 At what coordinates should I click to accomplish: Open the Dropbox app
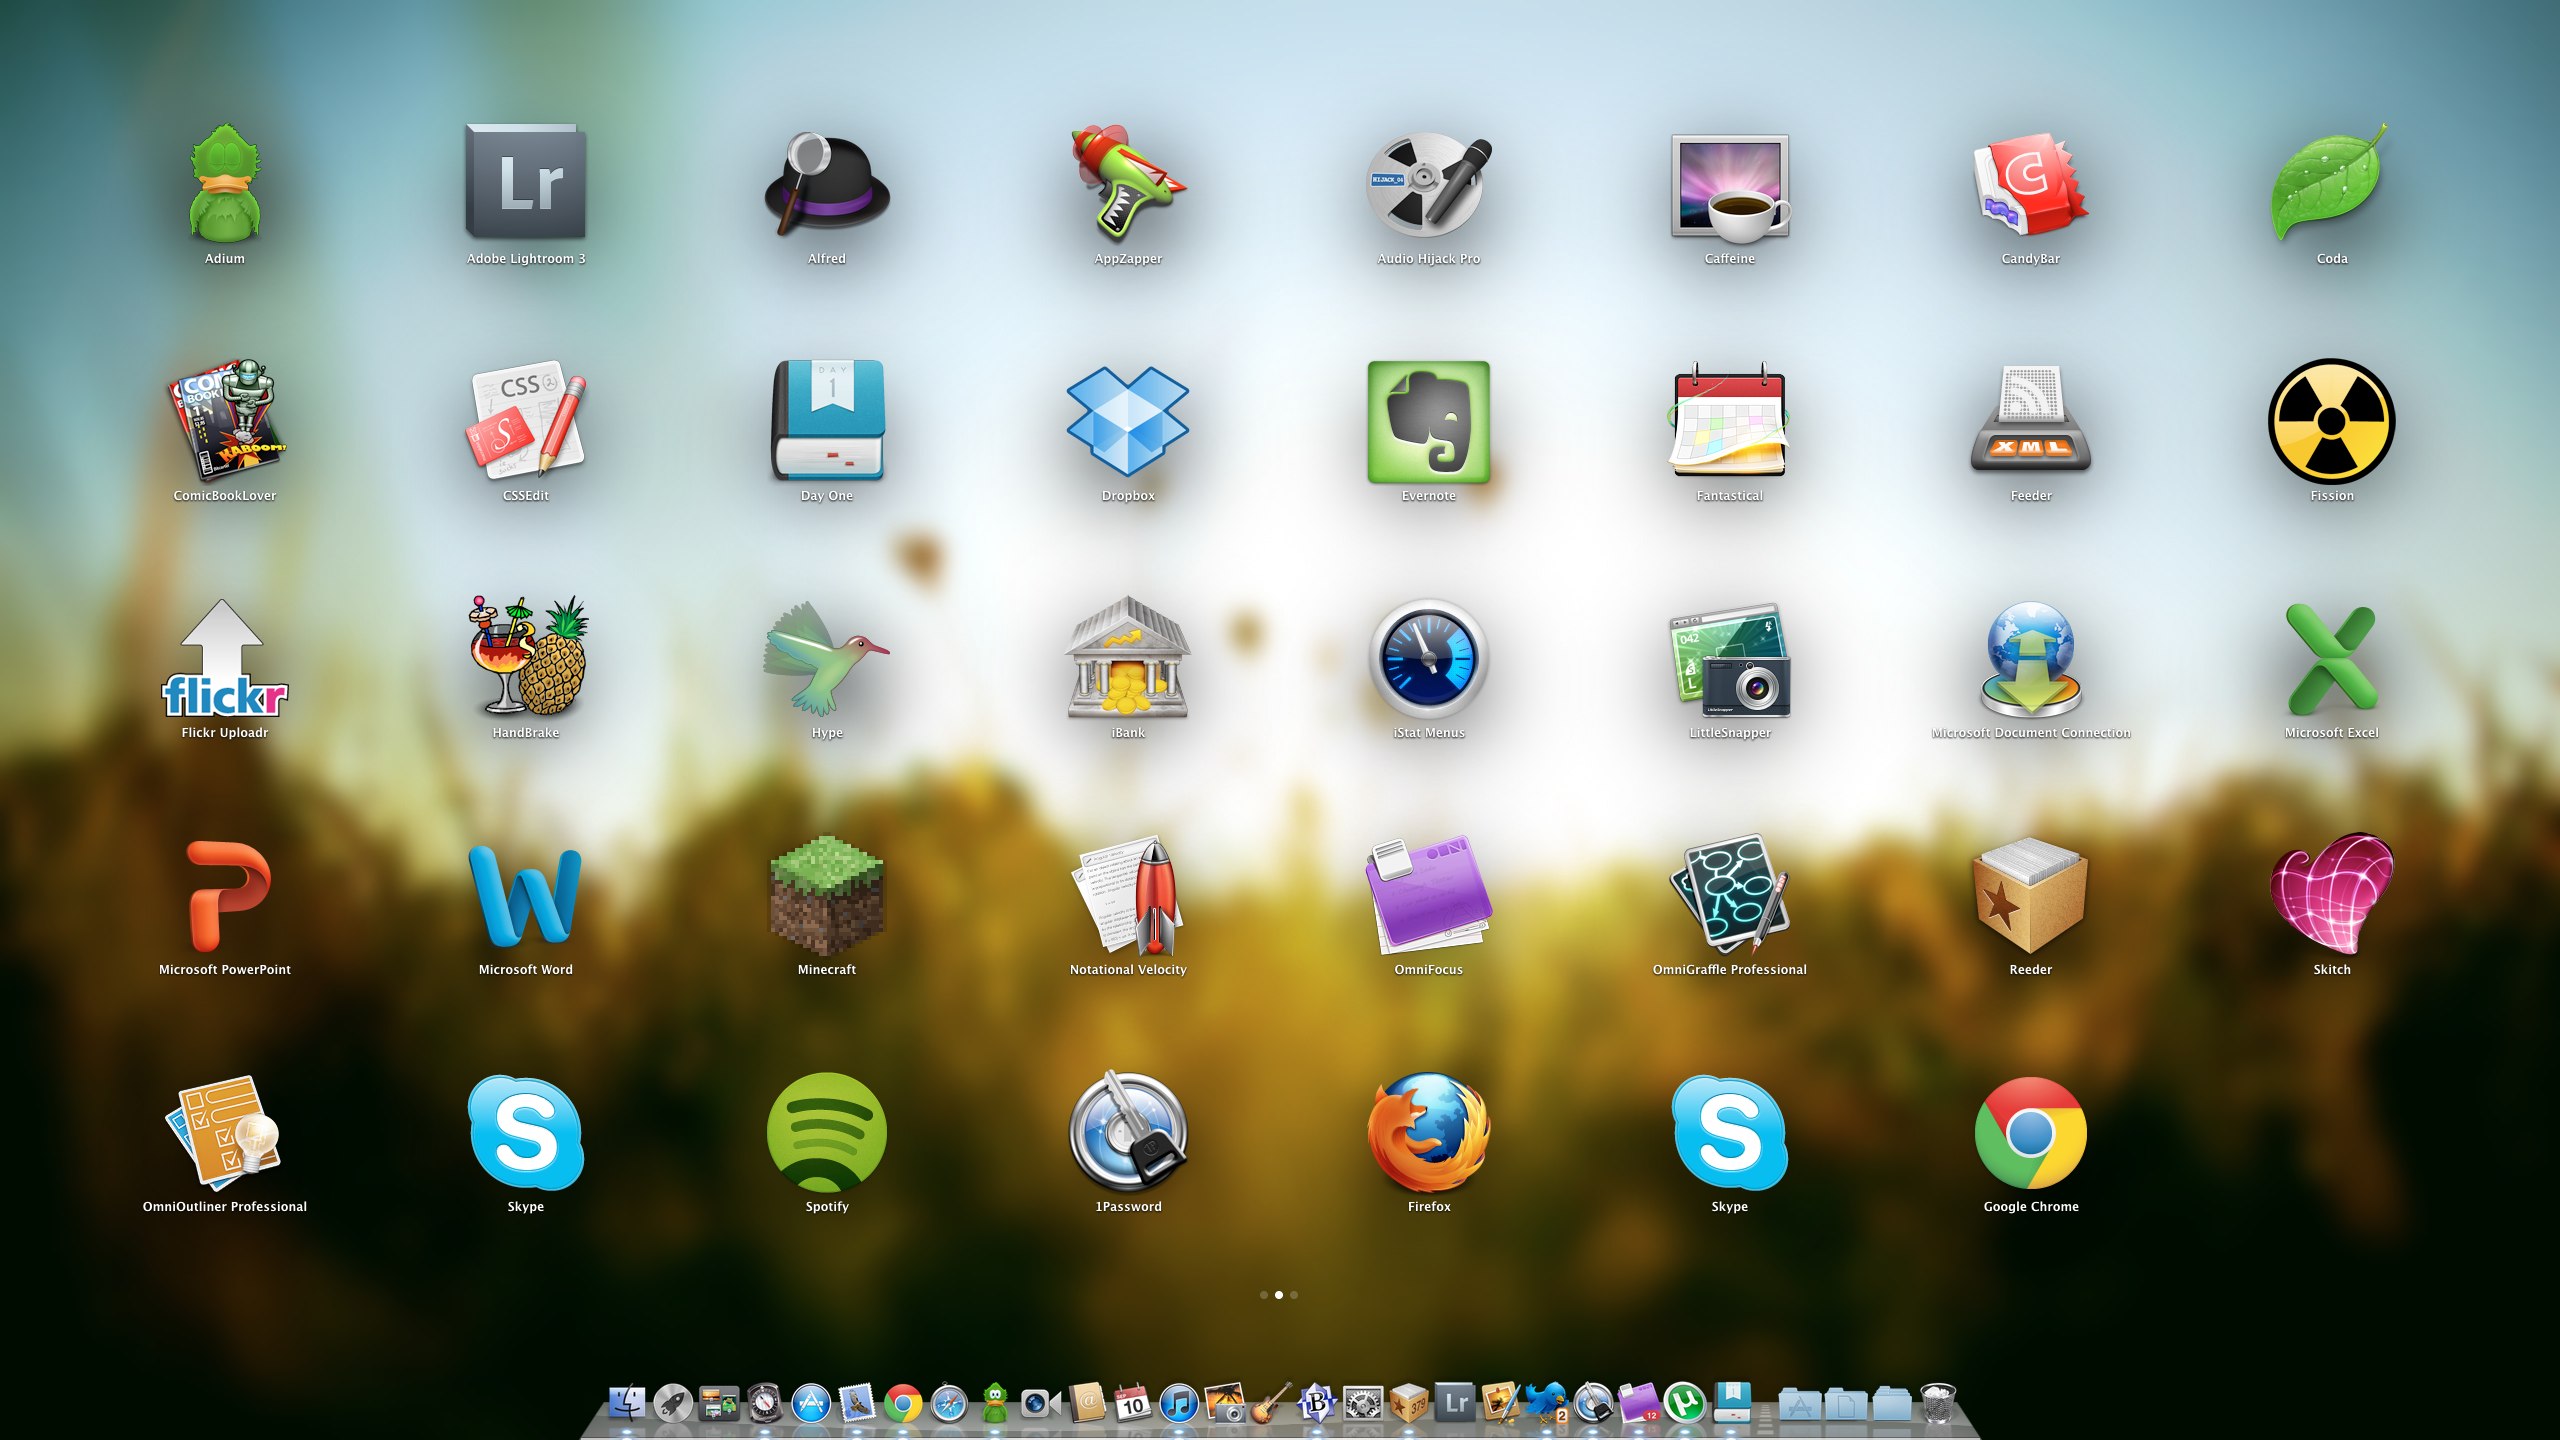(1128, 420)
